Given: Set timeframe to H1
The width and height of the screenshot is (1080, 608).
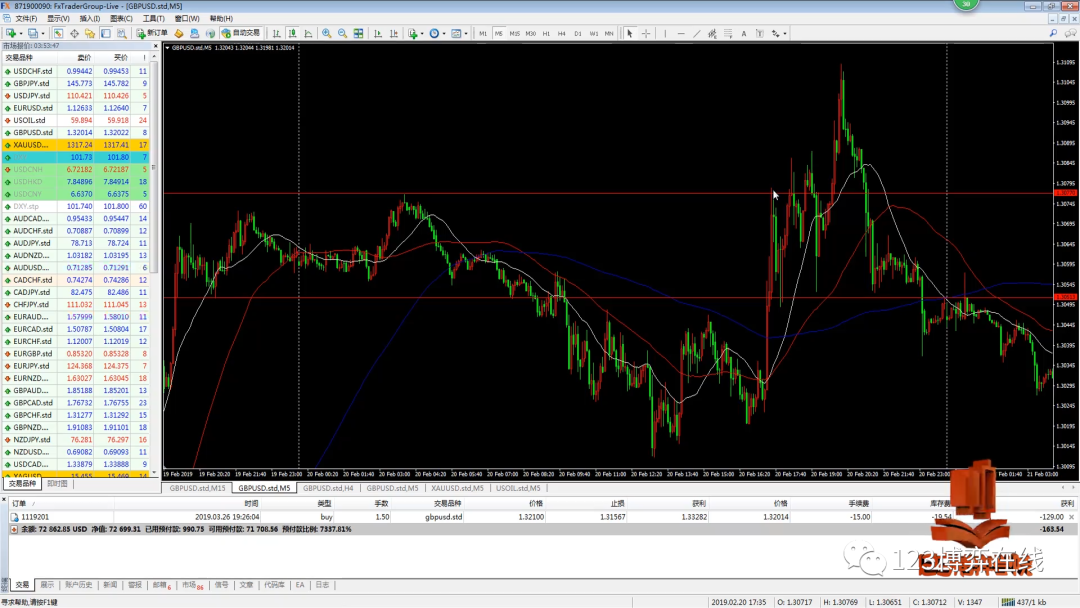Looking at the screenshot, I should pos(546,33).
